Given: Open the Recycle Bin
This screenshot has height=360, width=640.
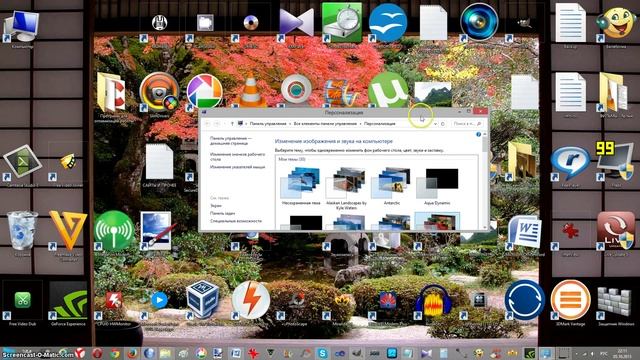Looking at the screenshot, I should [x=22, y=231].
